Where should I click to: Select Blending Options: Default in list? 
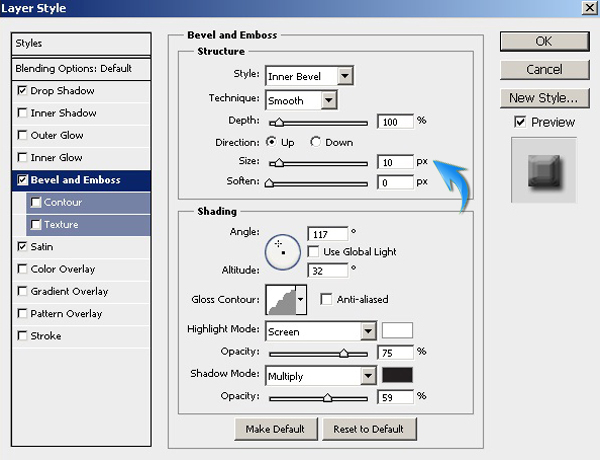73,69
